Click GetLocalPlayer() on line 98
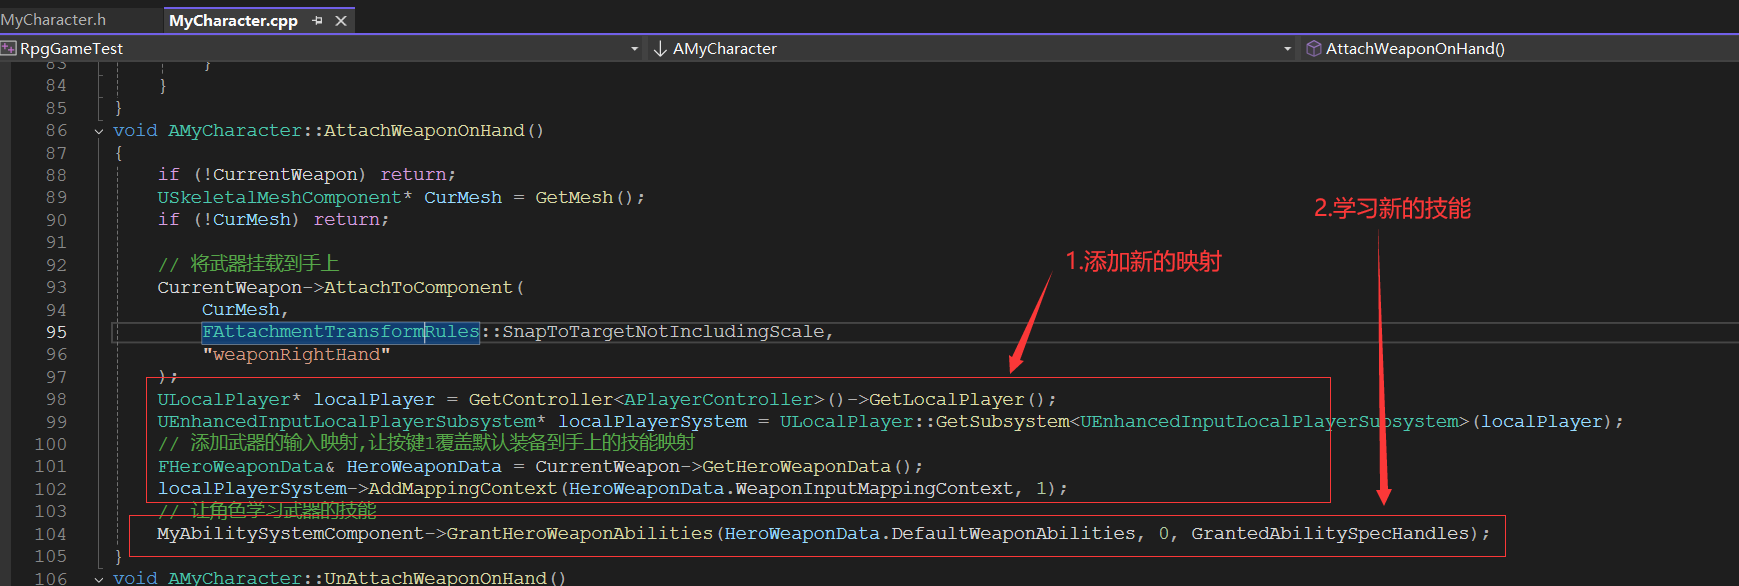The height and width of the screenshot is (586, 1739). tap(957, 400)
